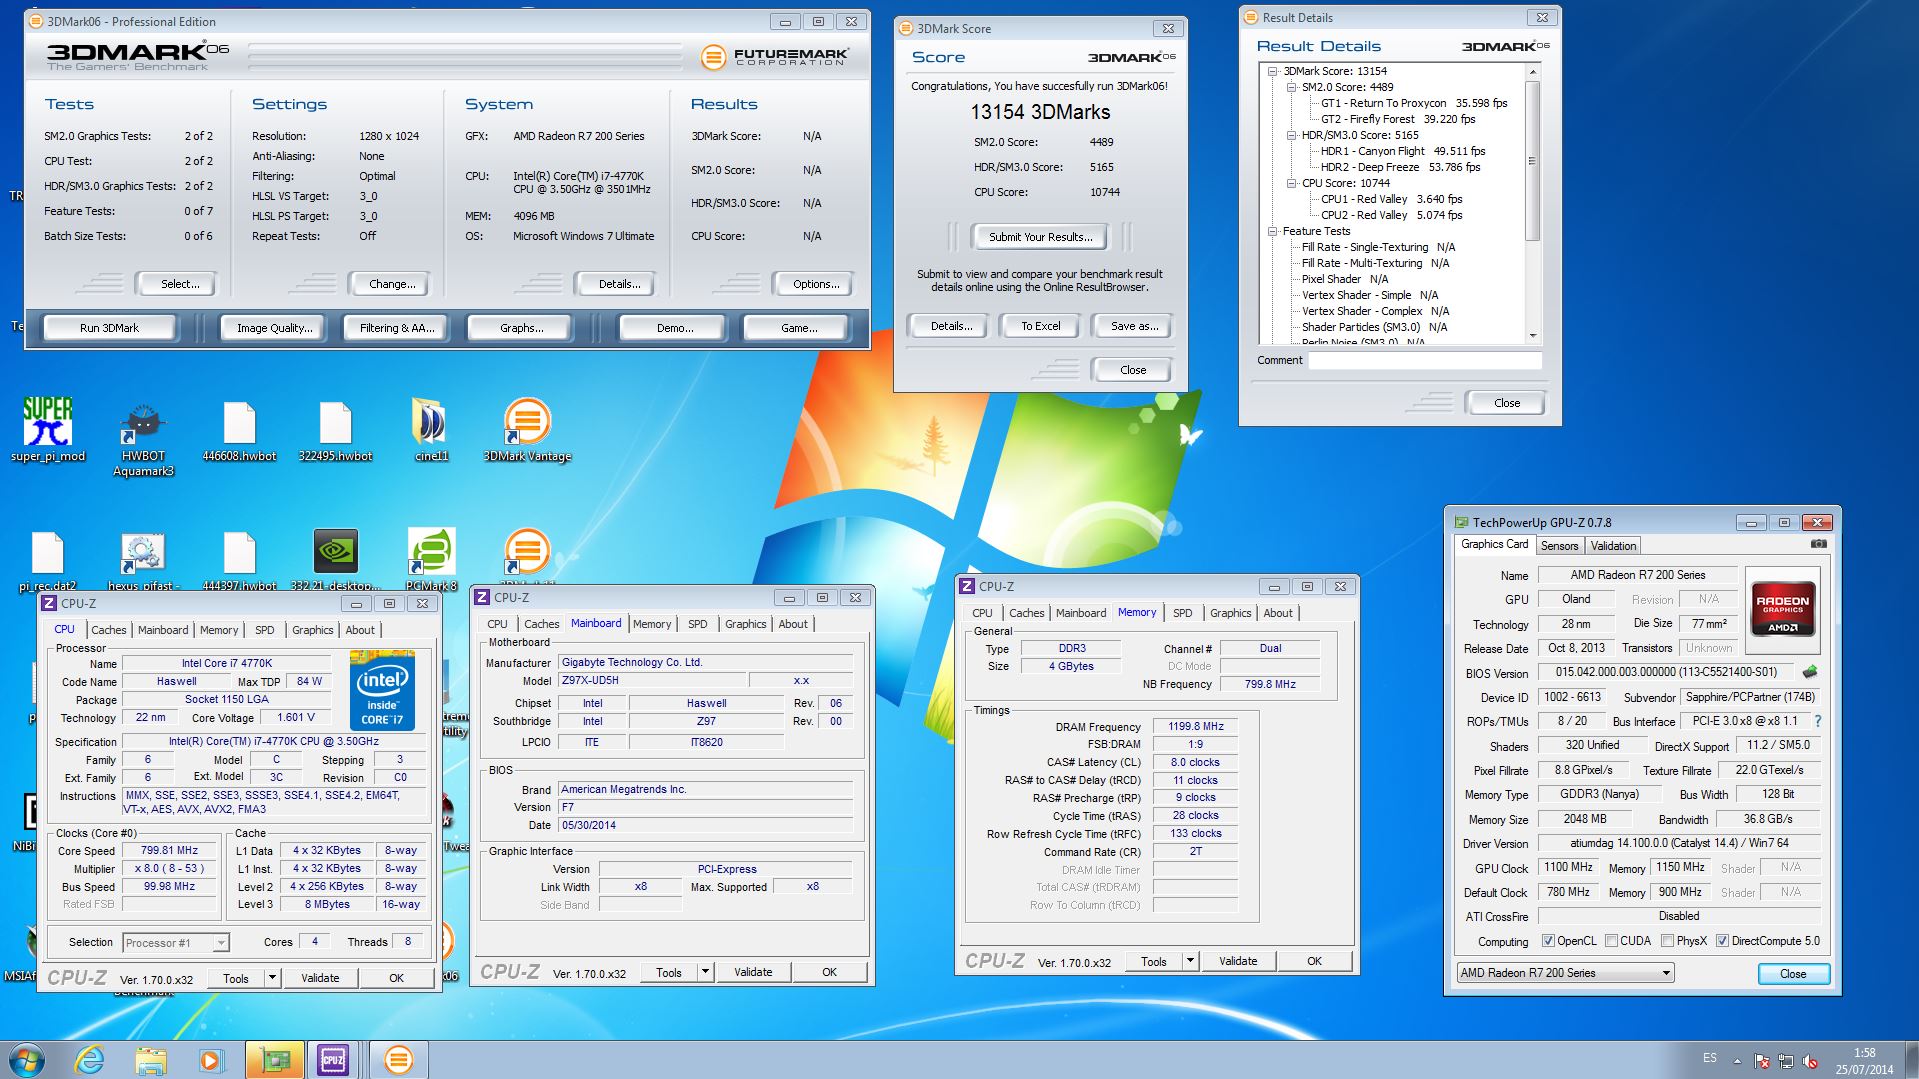
Task: Open the PCMark 8 desktop icon
Action: point(431,558)
